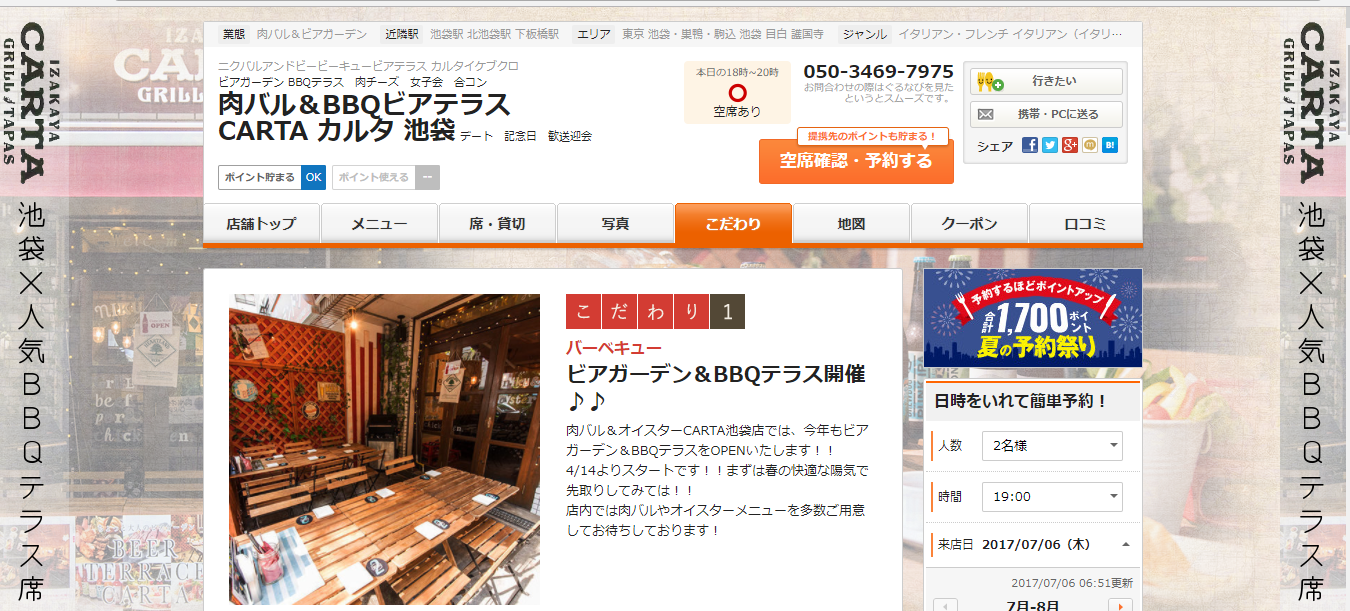Image resolution: width=1350 pixels, height=611 pixels.
Task: Share on Mixi
Action: (x=1090, y=145)
